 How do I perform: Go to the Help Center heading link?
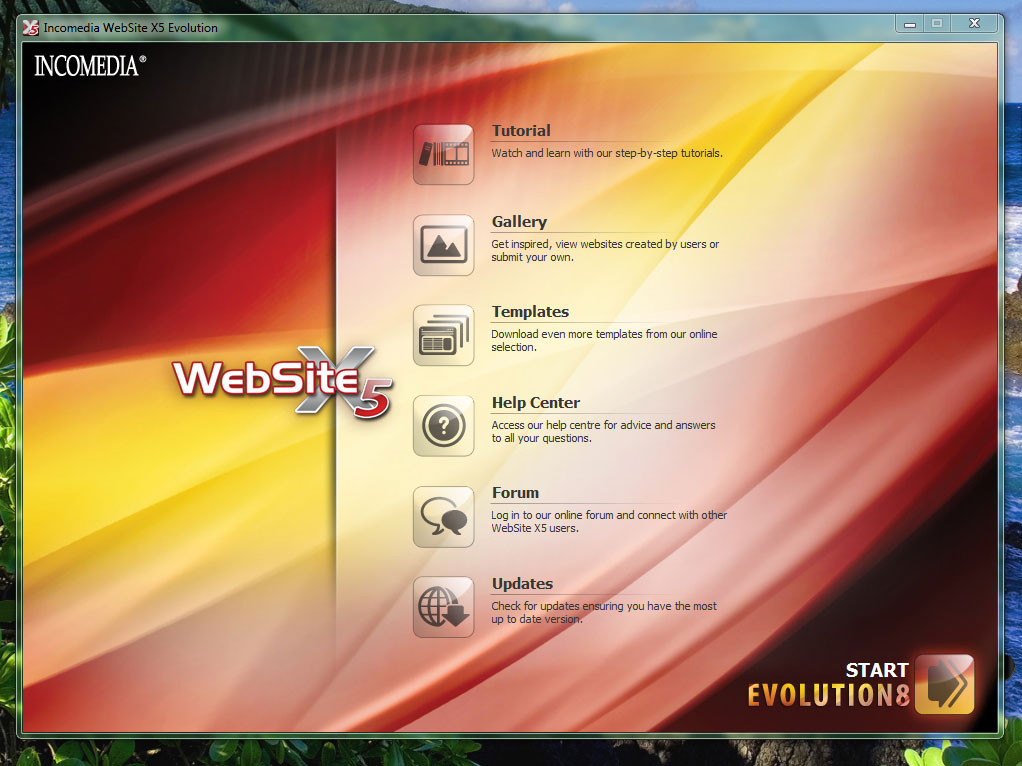coord(535,403)
